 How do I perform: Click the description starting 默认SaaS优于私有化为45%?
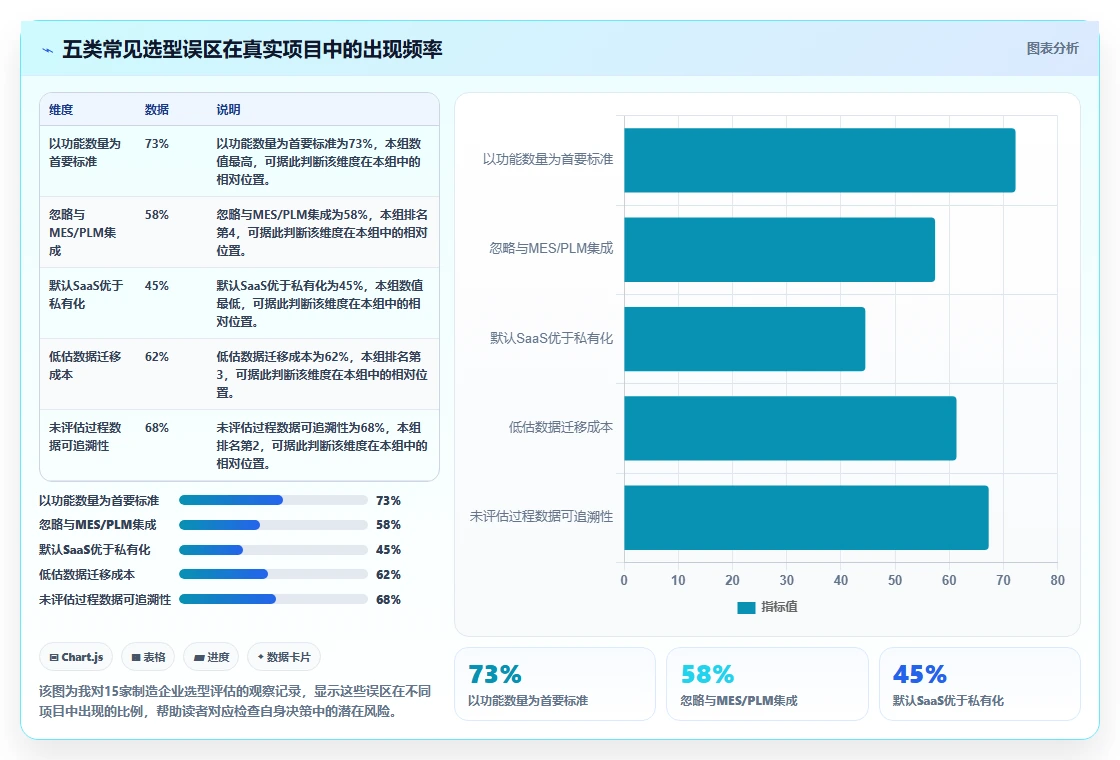click(x=319, y=304)
